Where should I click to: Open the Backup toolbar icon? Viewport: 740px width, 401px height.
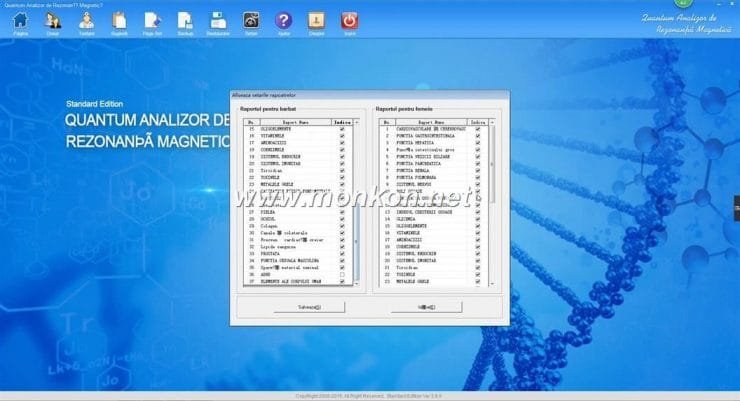tap(185, 21)
